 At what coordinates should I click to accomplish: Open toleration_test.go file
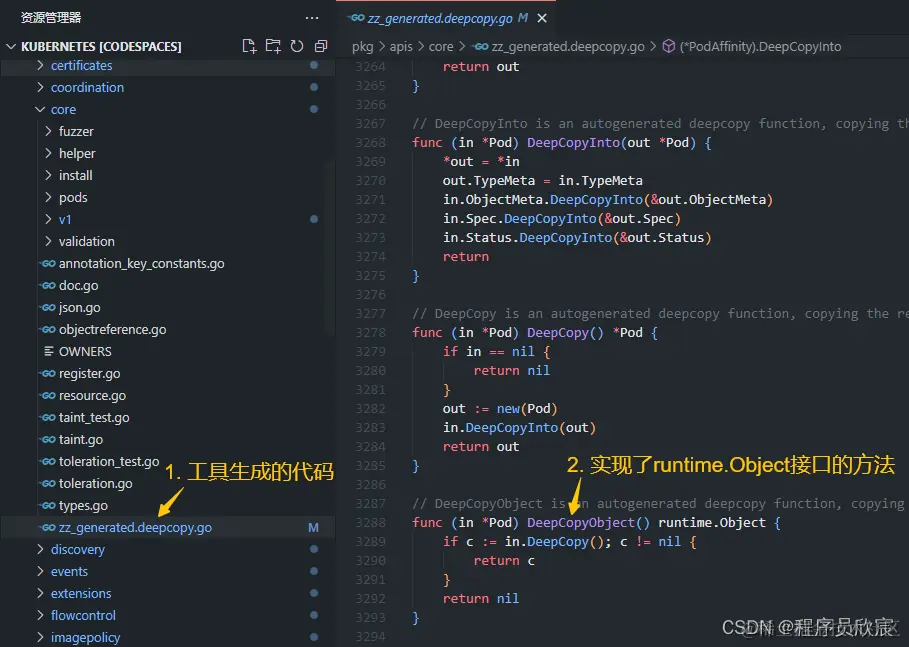tap(109, 461)
